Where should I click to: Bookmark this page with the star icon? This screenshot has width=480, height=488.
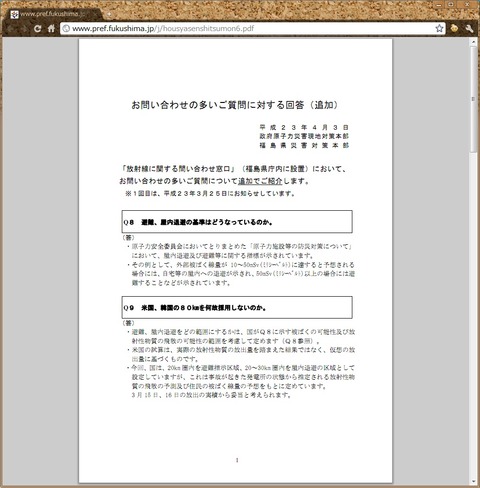(439, 28)
